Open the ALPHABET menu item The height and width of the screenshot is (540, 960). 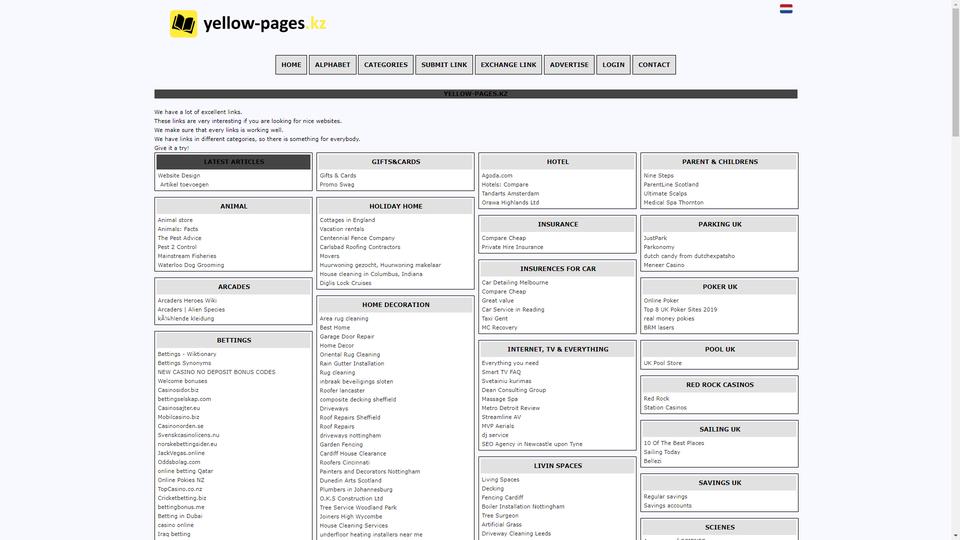[x=332, y=65]
